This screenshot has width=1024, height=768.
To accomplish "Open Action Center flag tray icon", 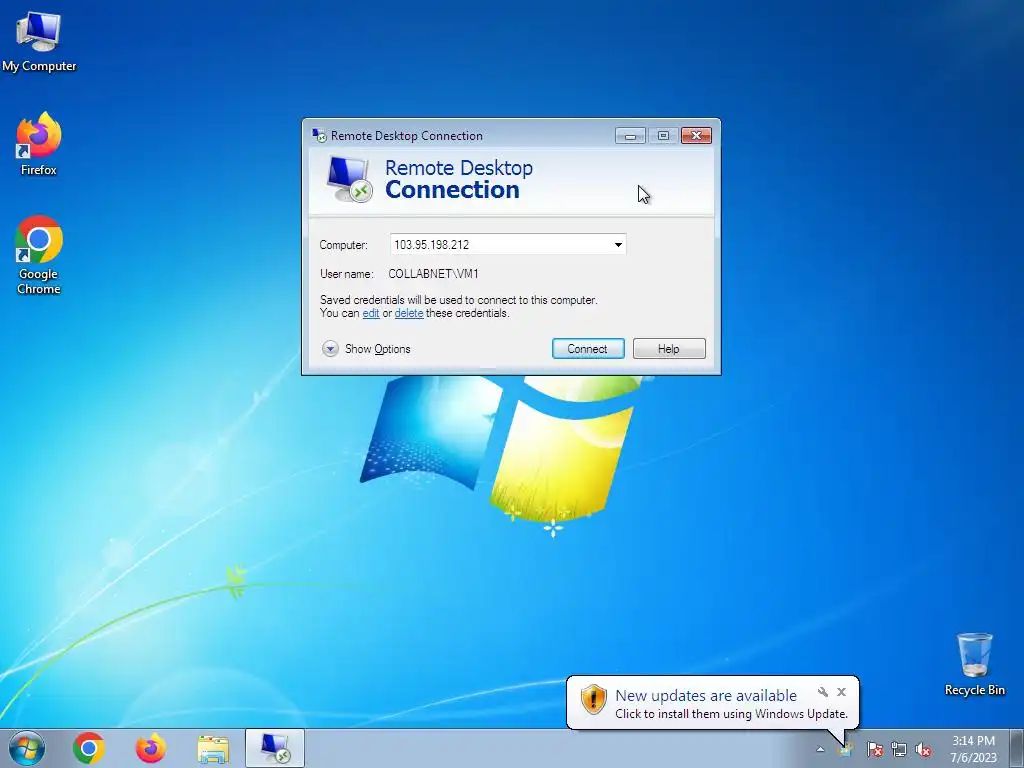I will pos(874,750).
